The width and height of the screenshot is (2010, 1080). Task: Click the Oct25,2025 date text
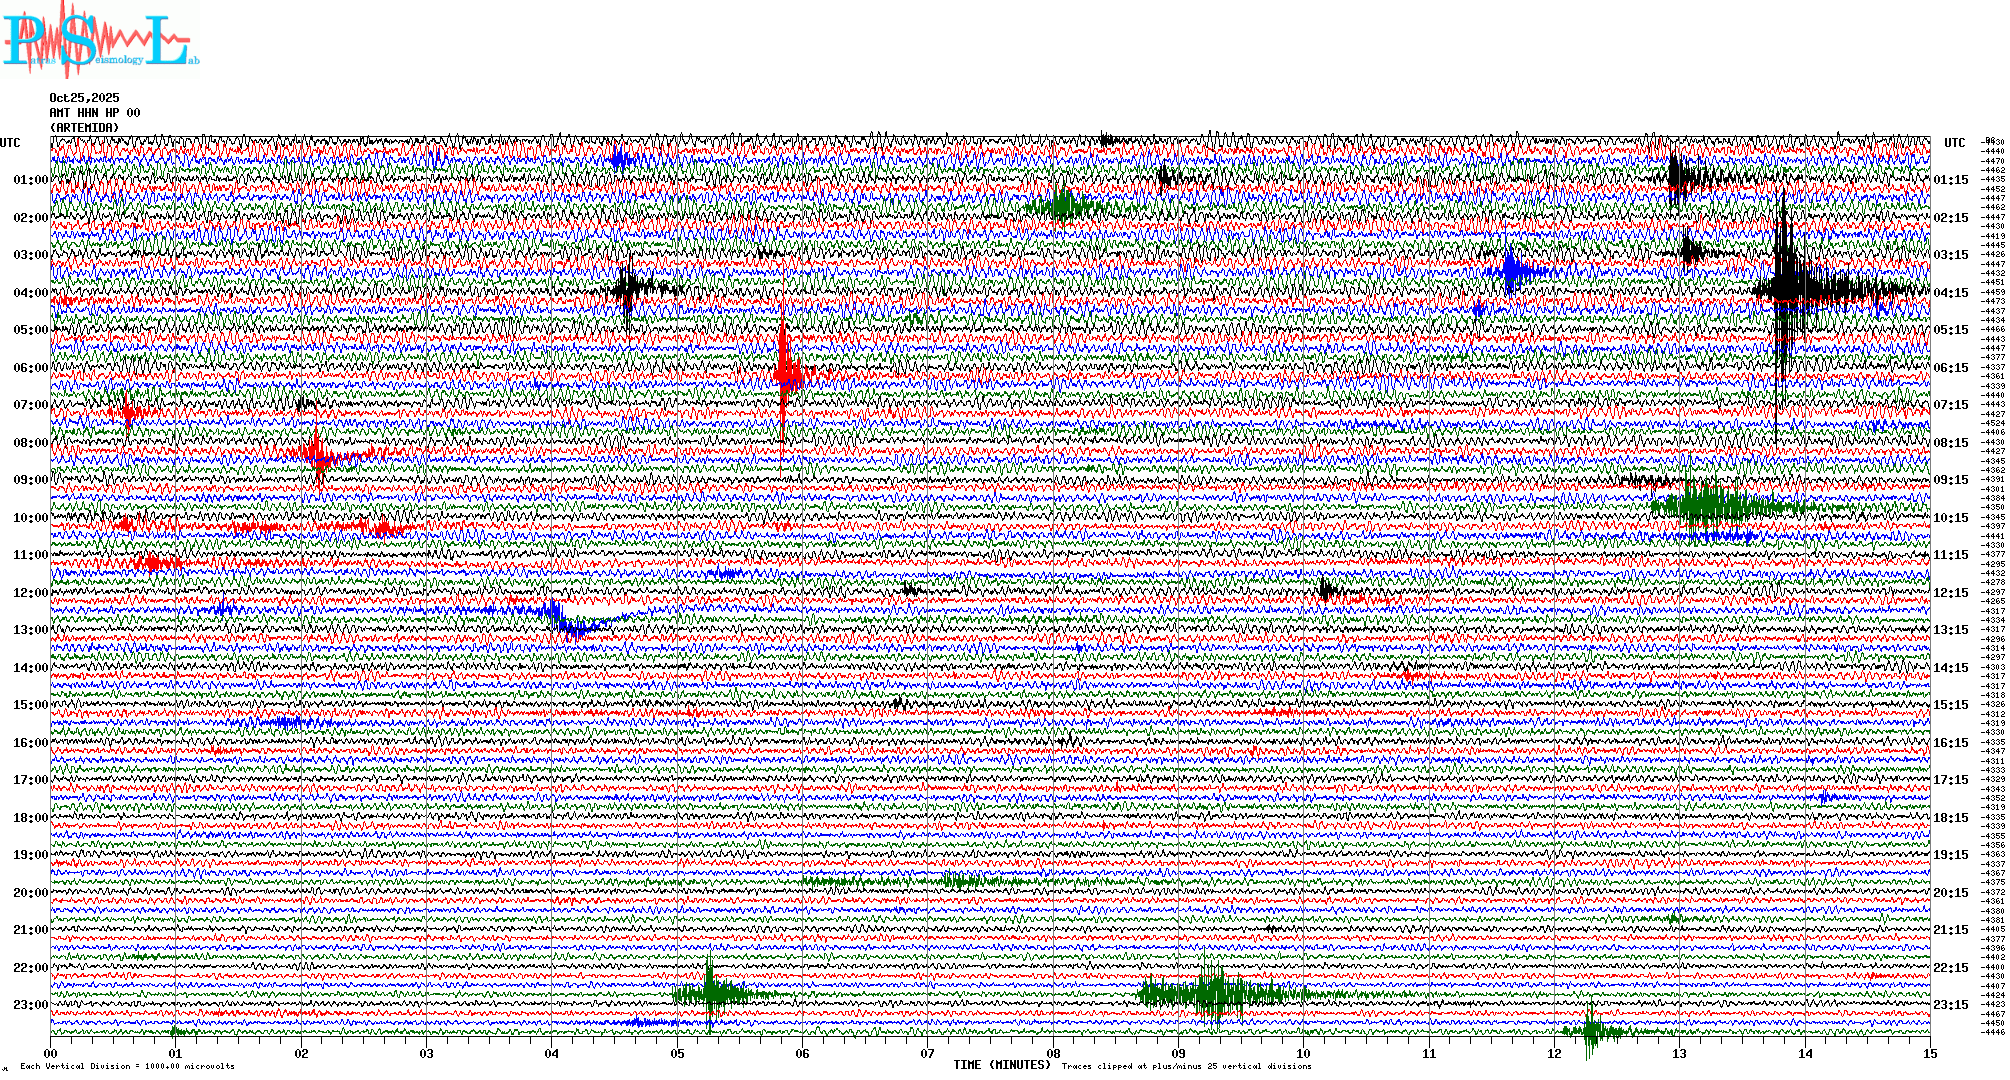pos(84,98)
